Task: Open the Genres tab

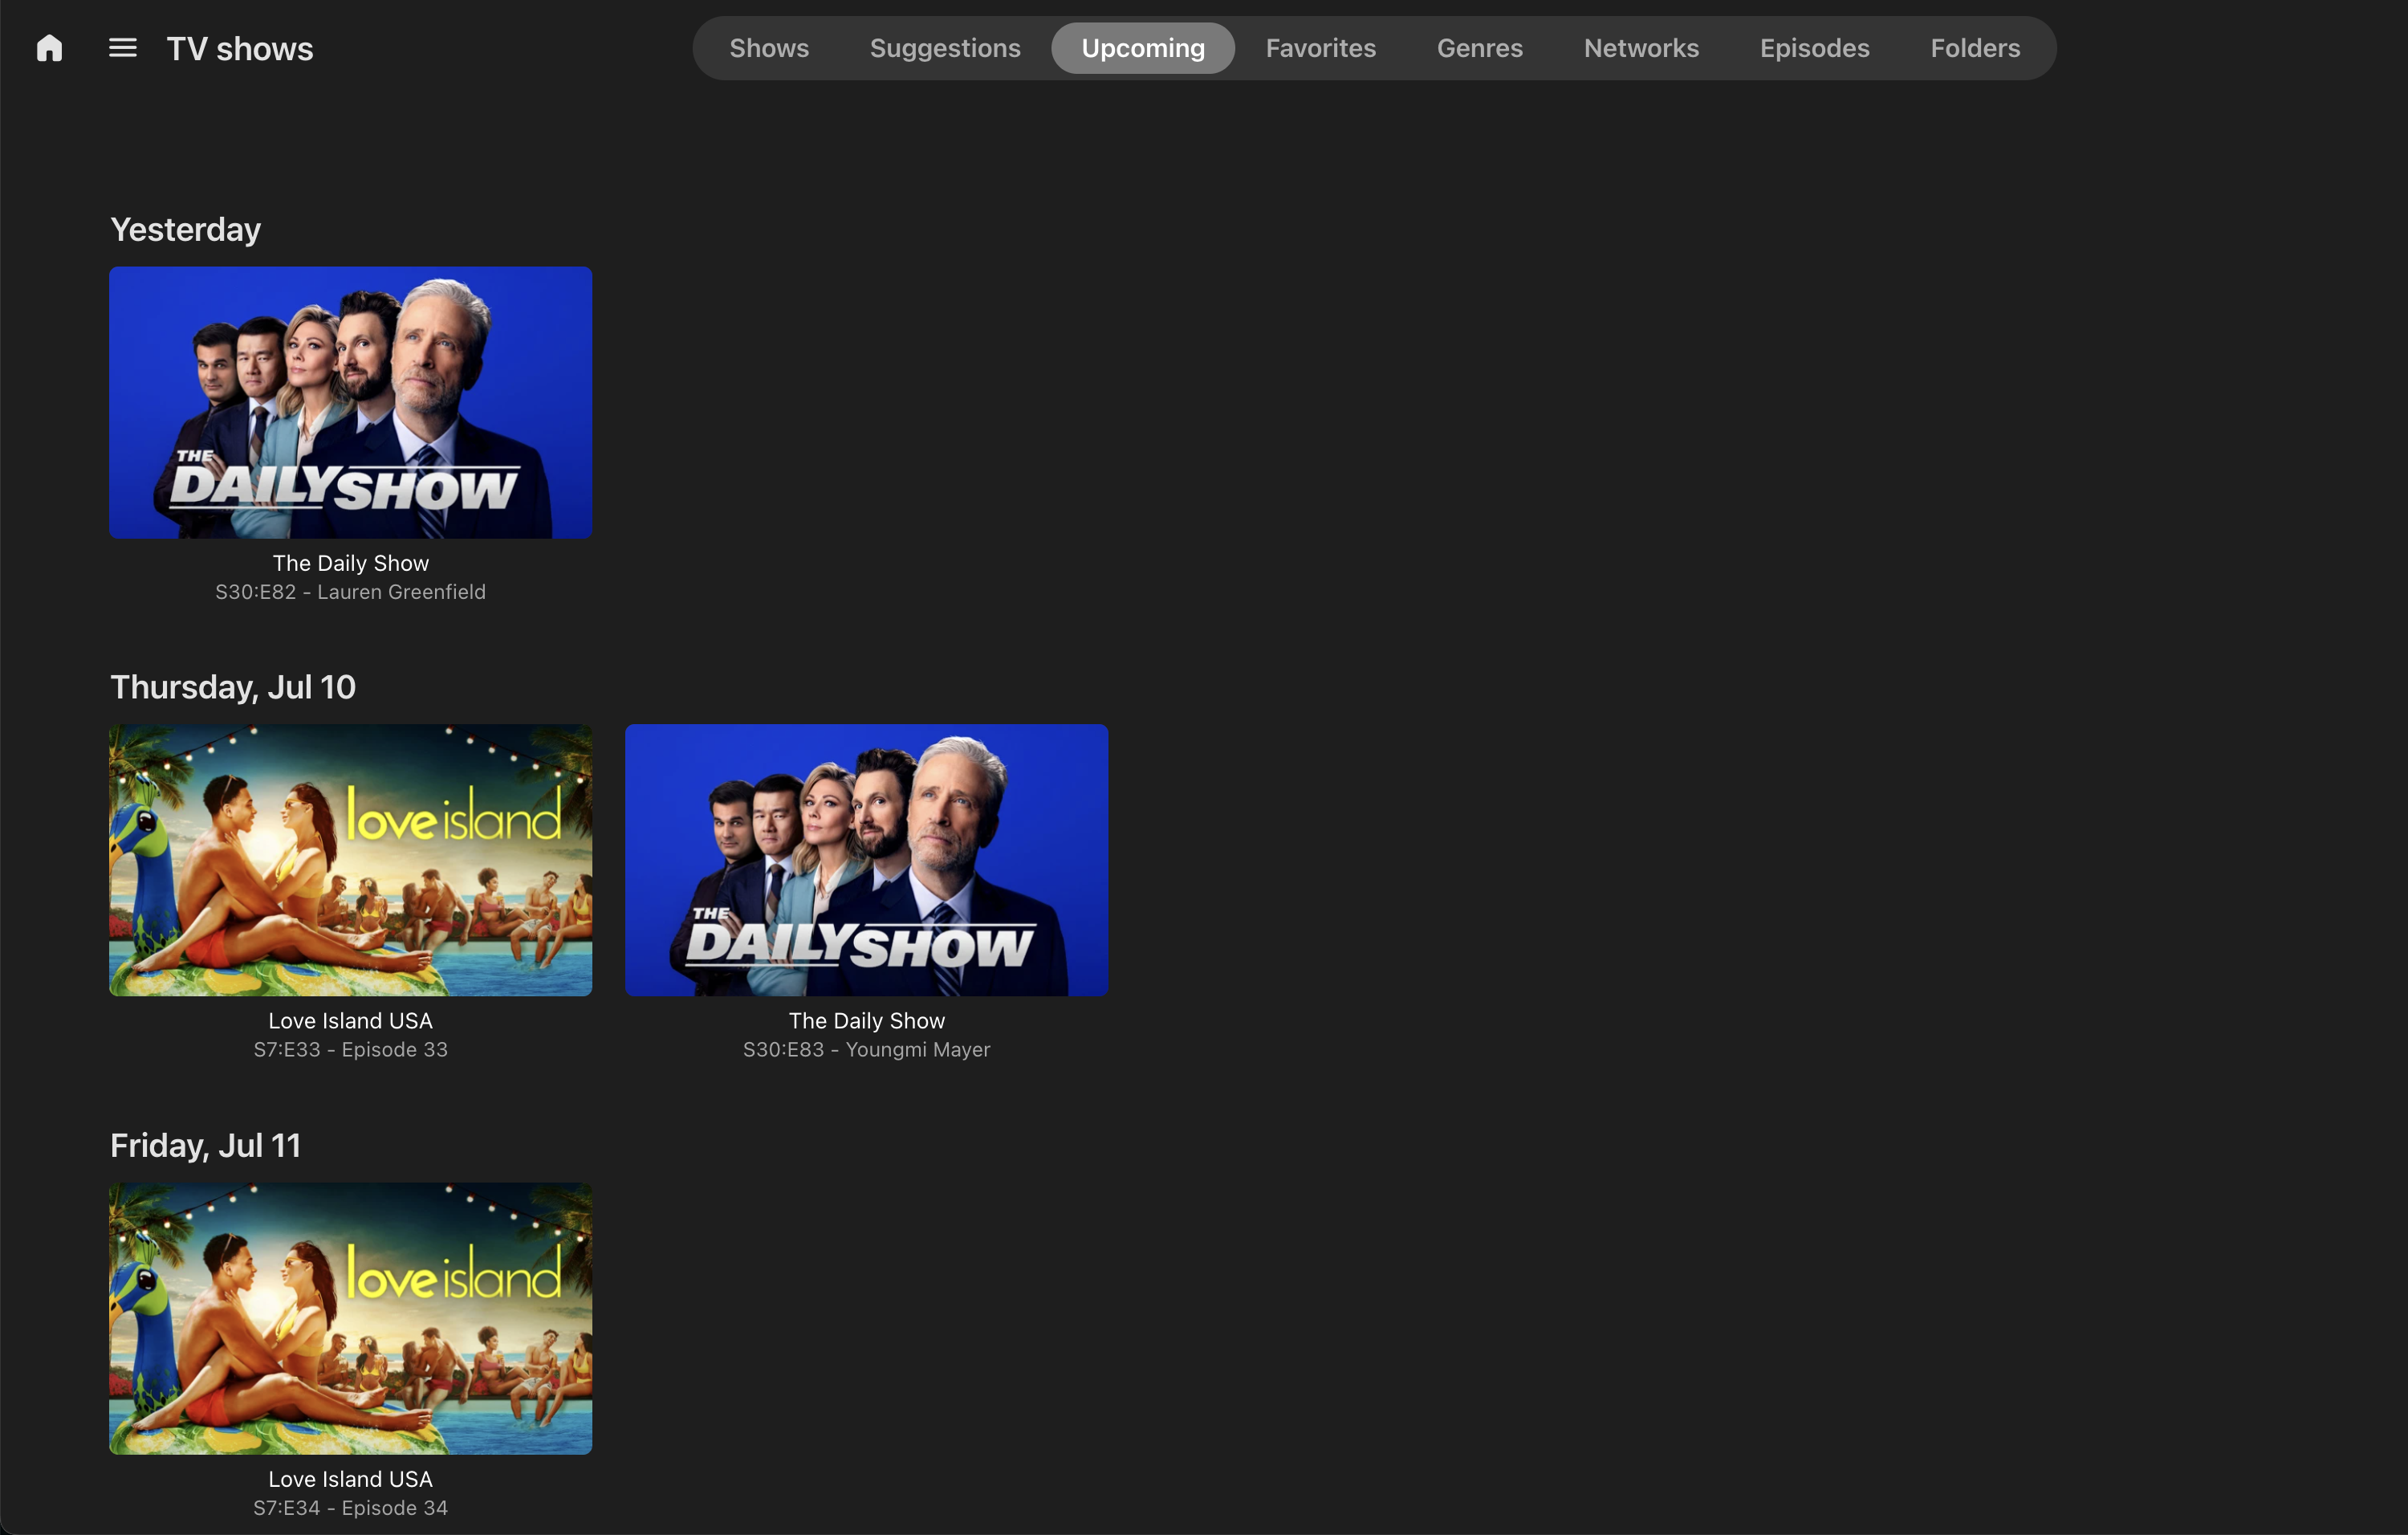Action: (1479, 48)
